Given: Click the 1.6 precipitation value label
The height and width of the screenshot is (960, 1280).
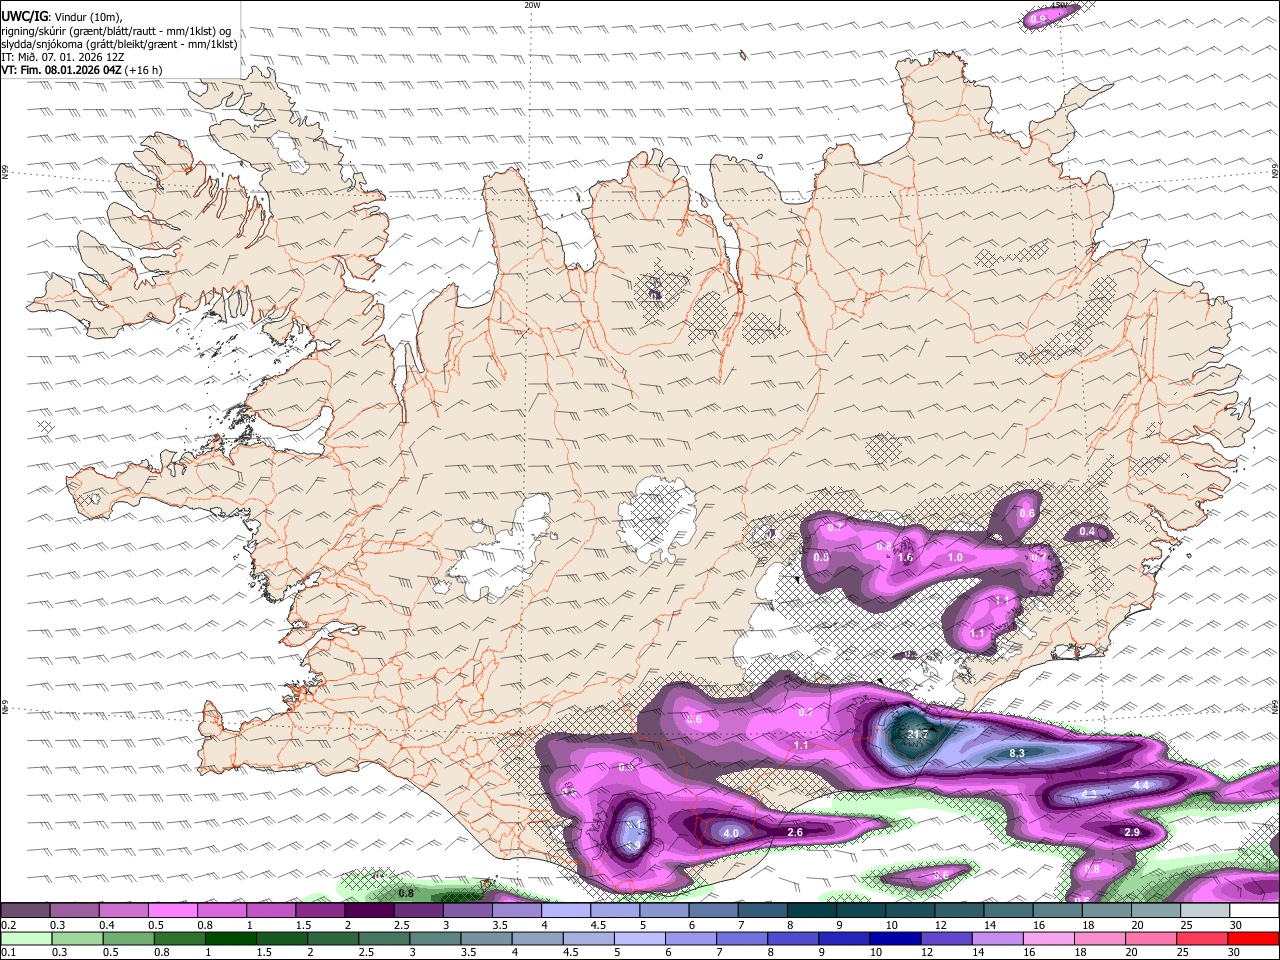Looking at the screenshot, I should tap(906, 557).
